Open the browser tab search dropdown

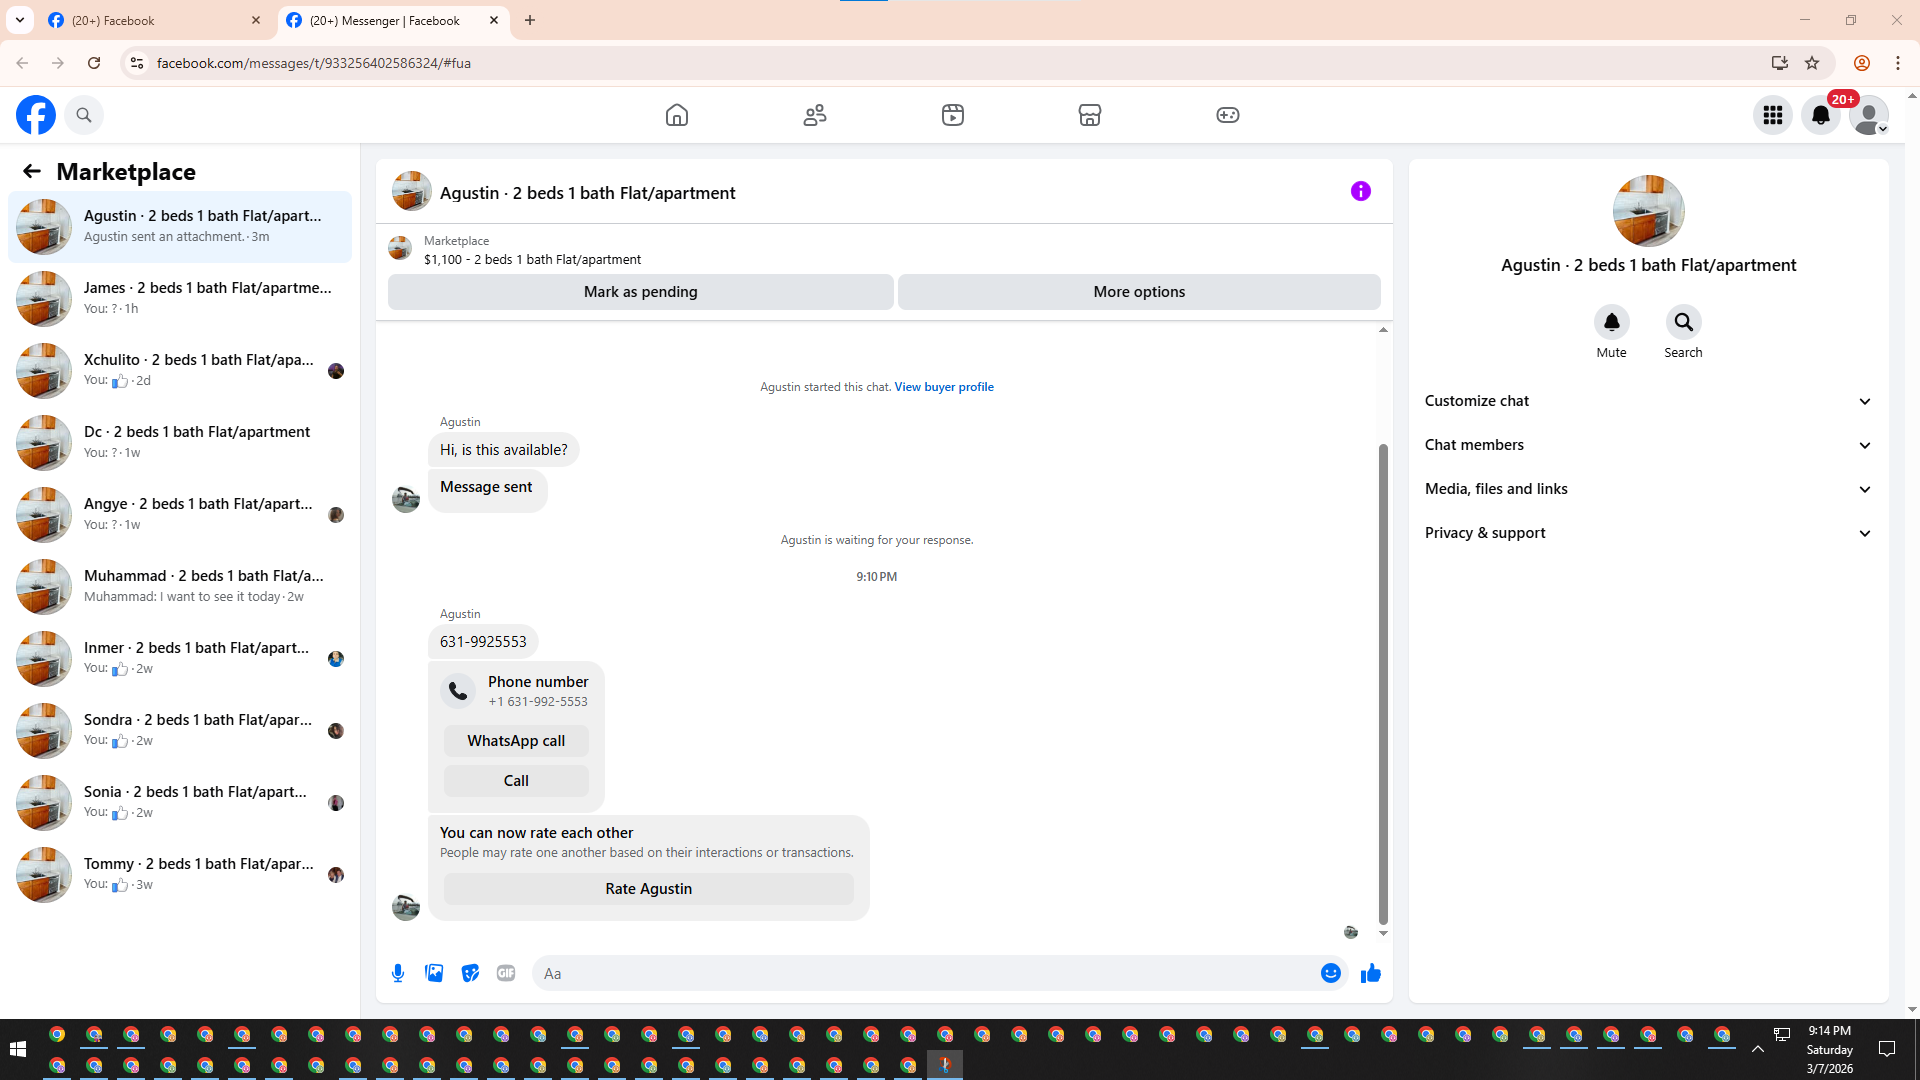(20, 20)
